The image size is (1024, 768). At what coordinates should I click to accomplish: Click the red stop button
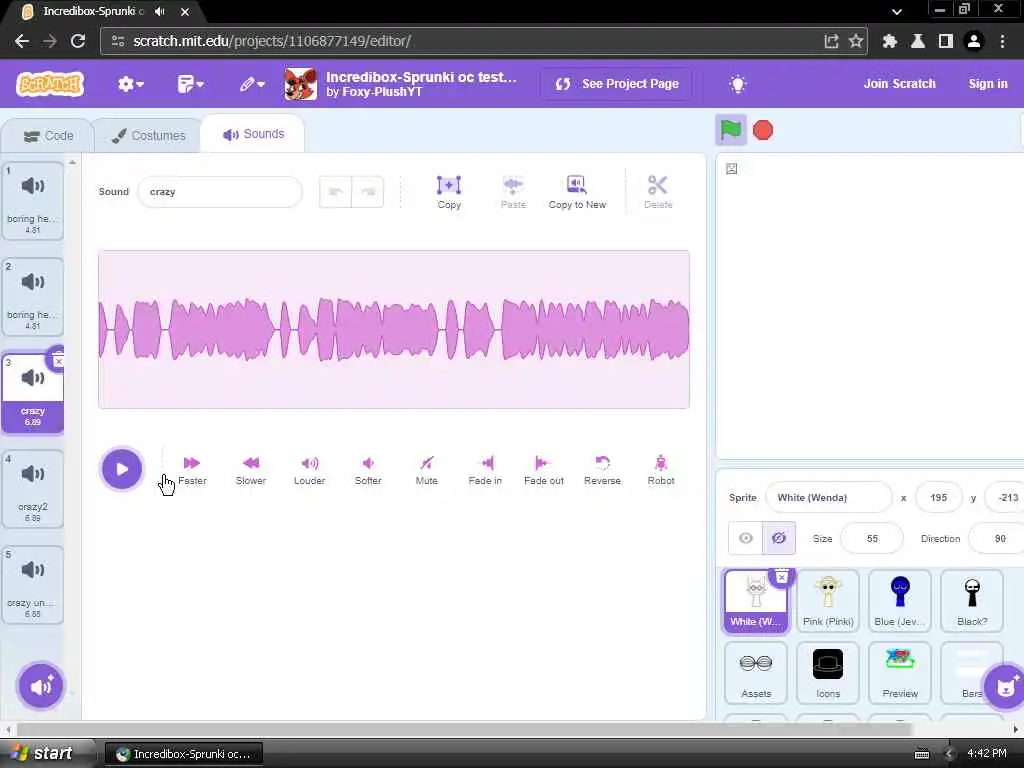point(763,130)
